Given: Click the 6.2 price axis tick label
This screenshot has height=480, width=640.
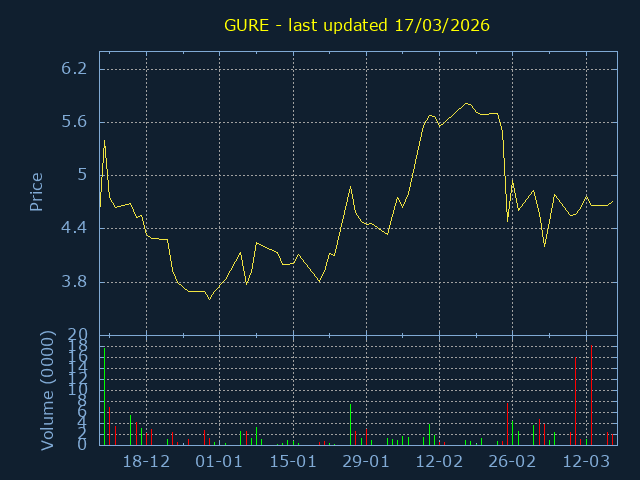Looking at the screenshot, I should (74, 69).
